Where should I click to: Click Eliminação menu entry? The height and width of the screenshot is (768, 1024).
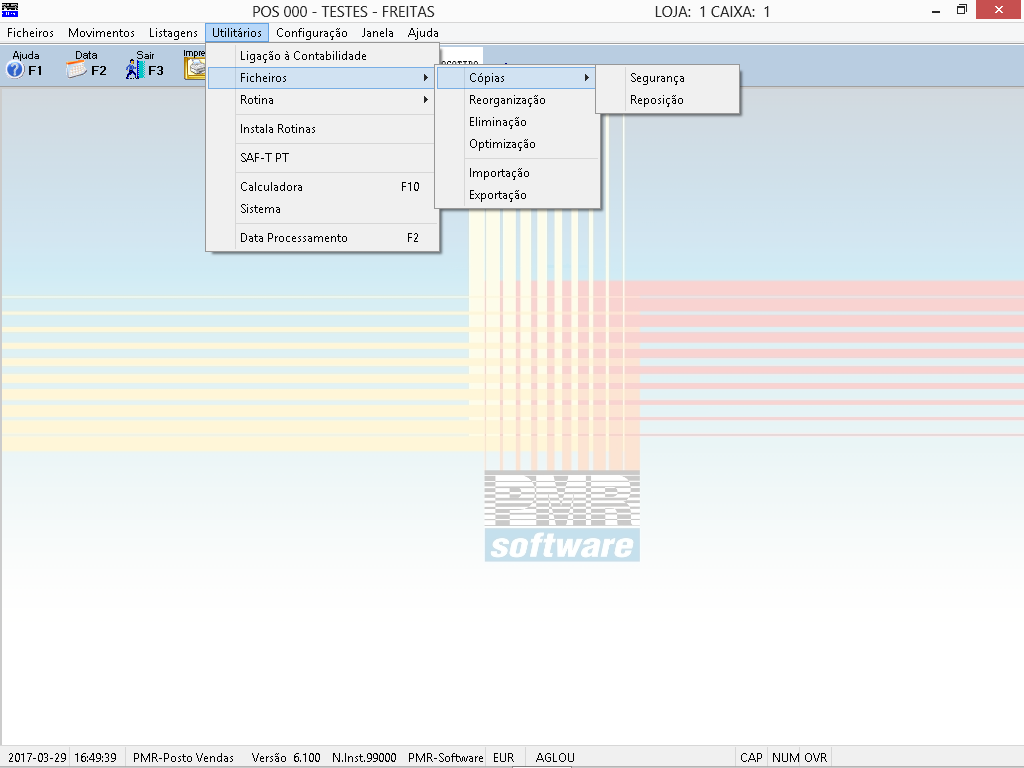point(498,122)
